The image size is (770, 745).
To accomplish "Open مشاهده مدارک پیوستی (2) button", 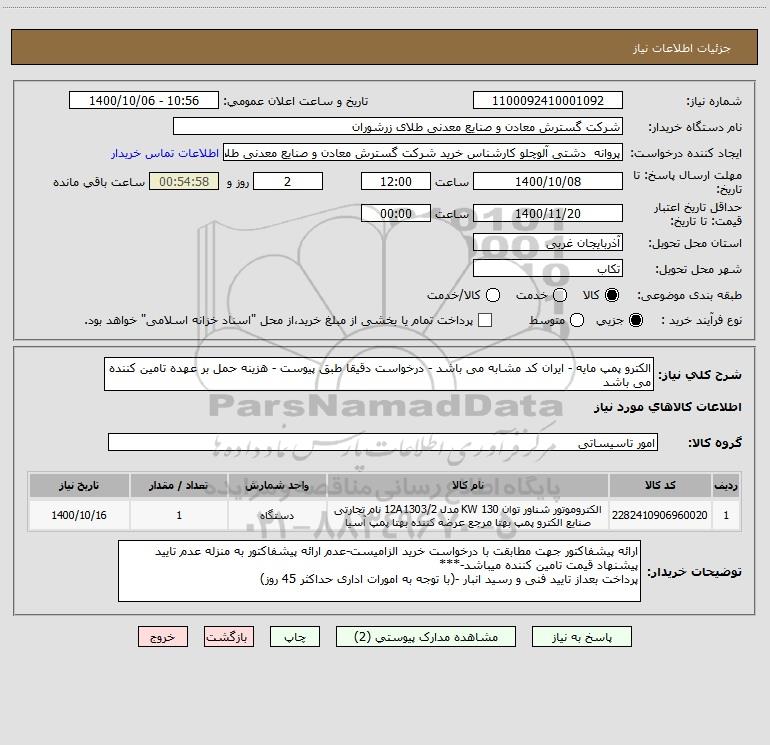I will [426, 637].
